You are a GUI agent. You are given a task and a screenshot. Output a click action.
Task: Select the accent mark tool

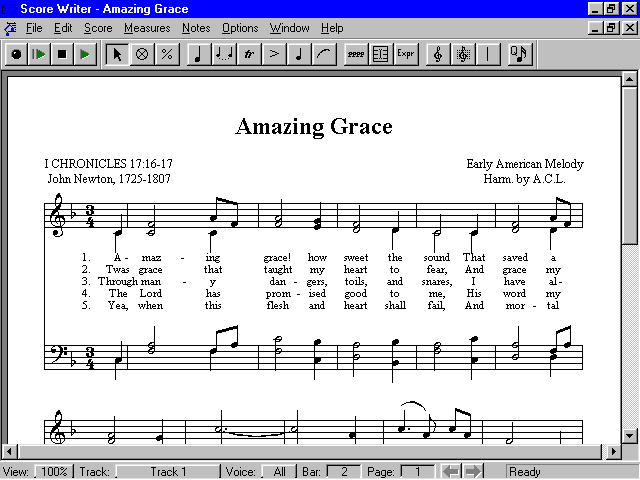(274, 54)
